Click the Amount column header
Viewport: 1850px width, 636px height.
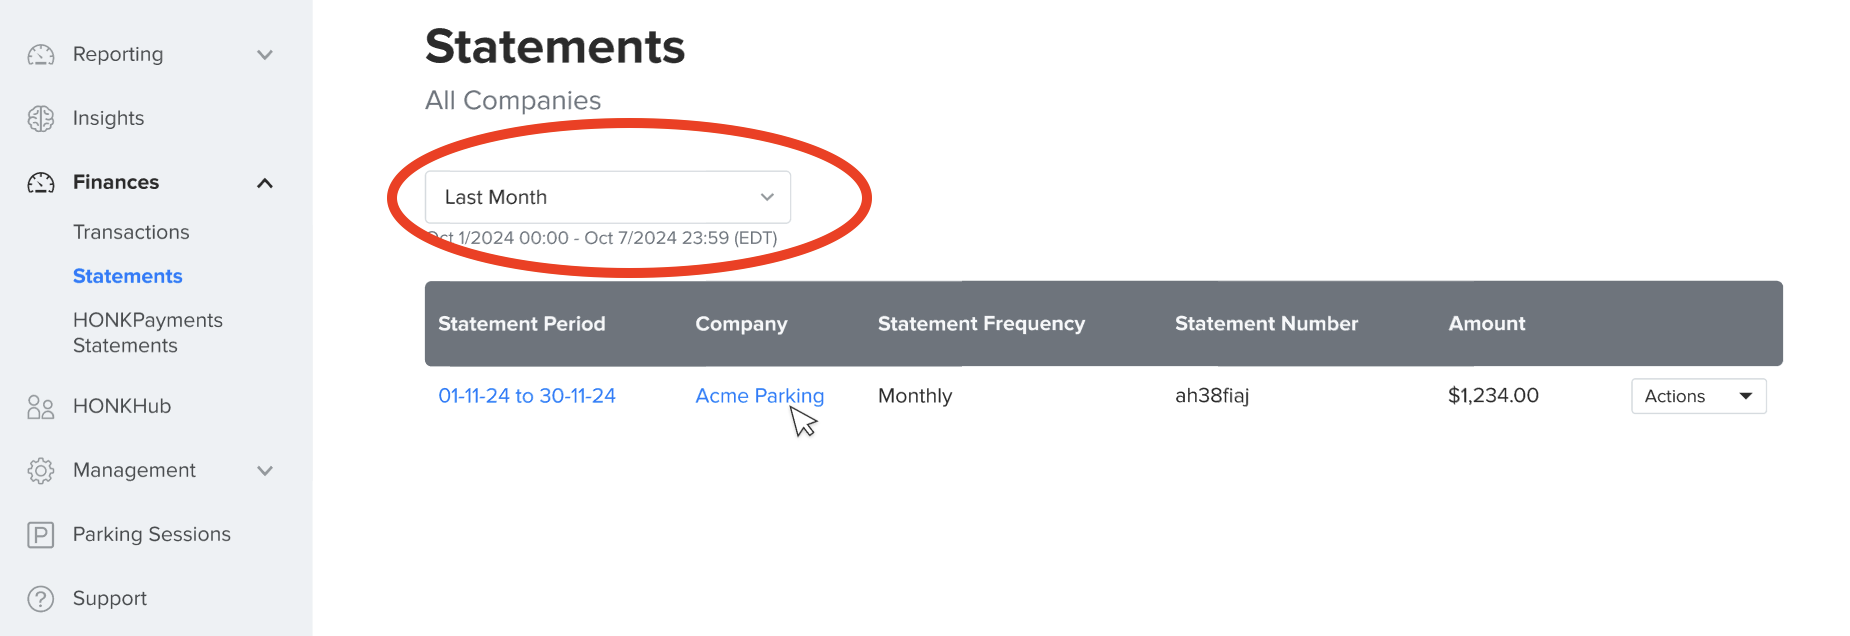click(1487, 324)
